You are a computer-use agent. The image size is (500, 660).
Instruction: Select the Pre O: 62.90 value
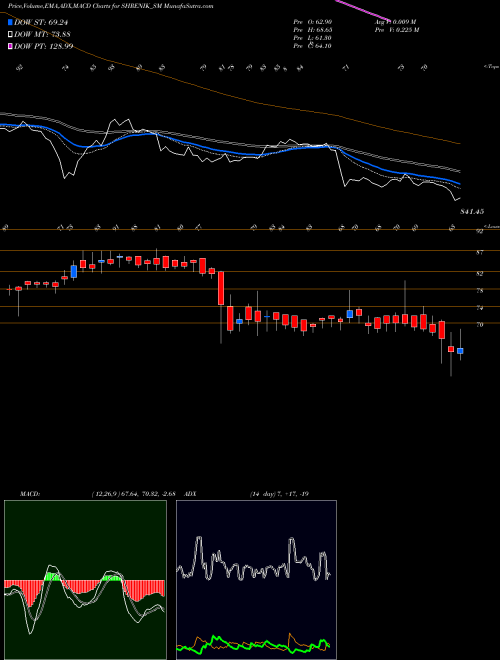[313, 22]
